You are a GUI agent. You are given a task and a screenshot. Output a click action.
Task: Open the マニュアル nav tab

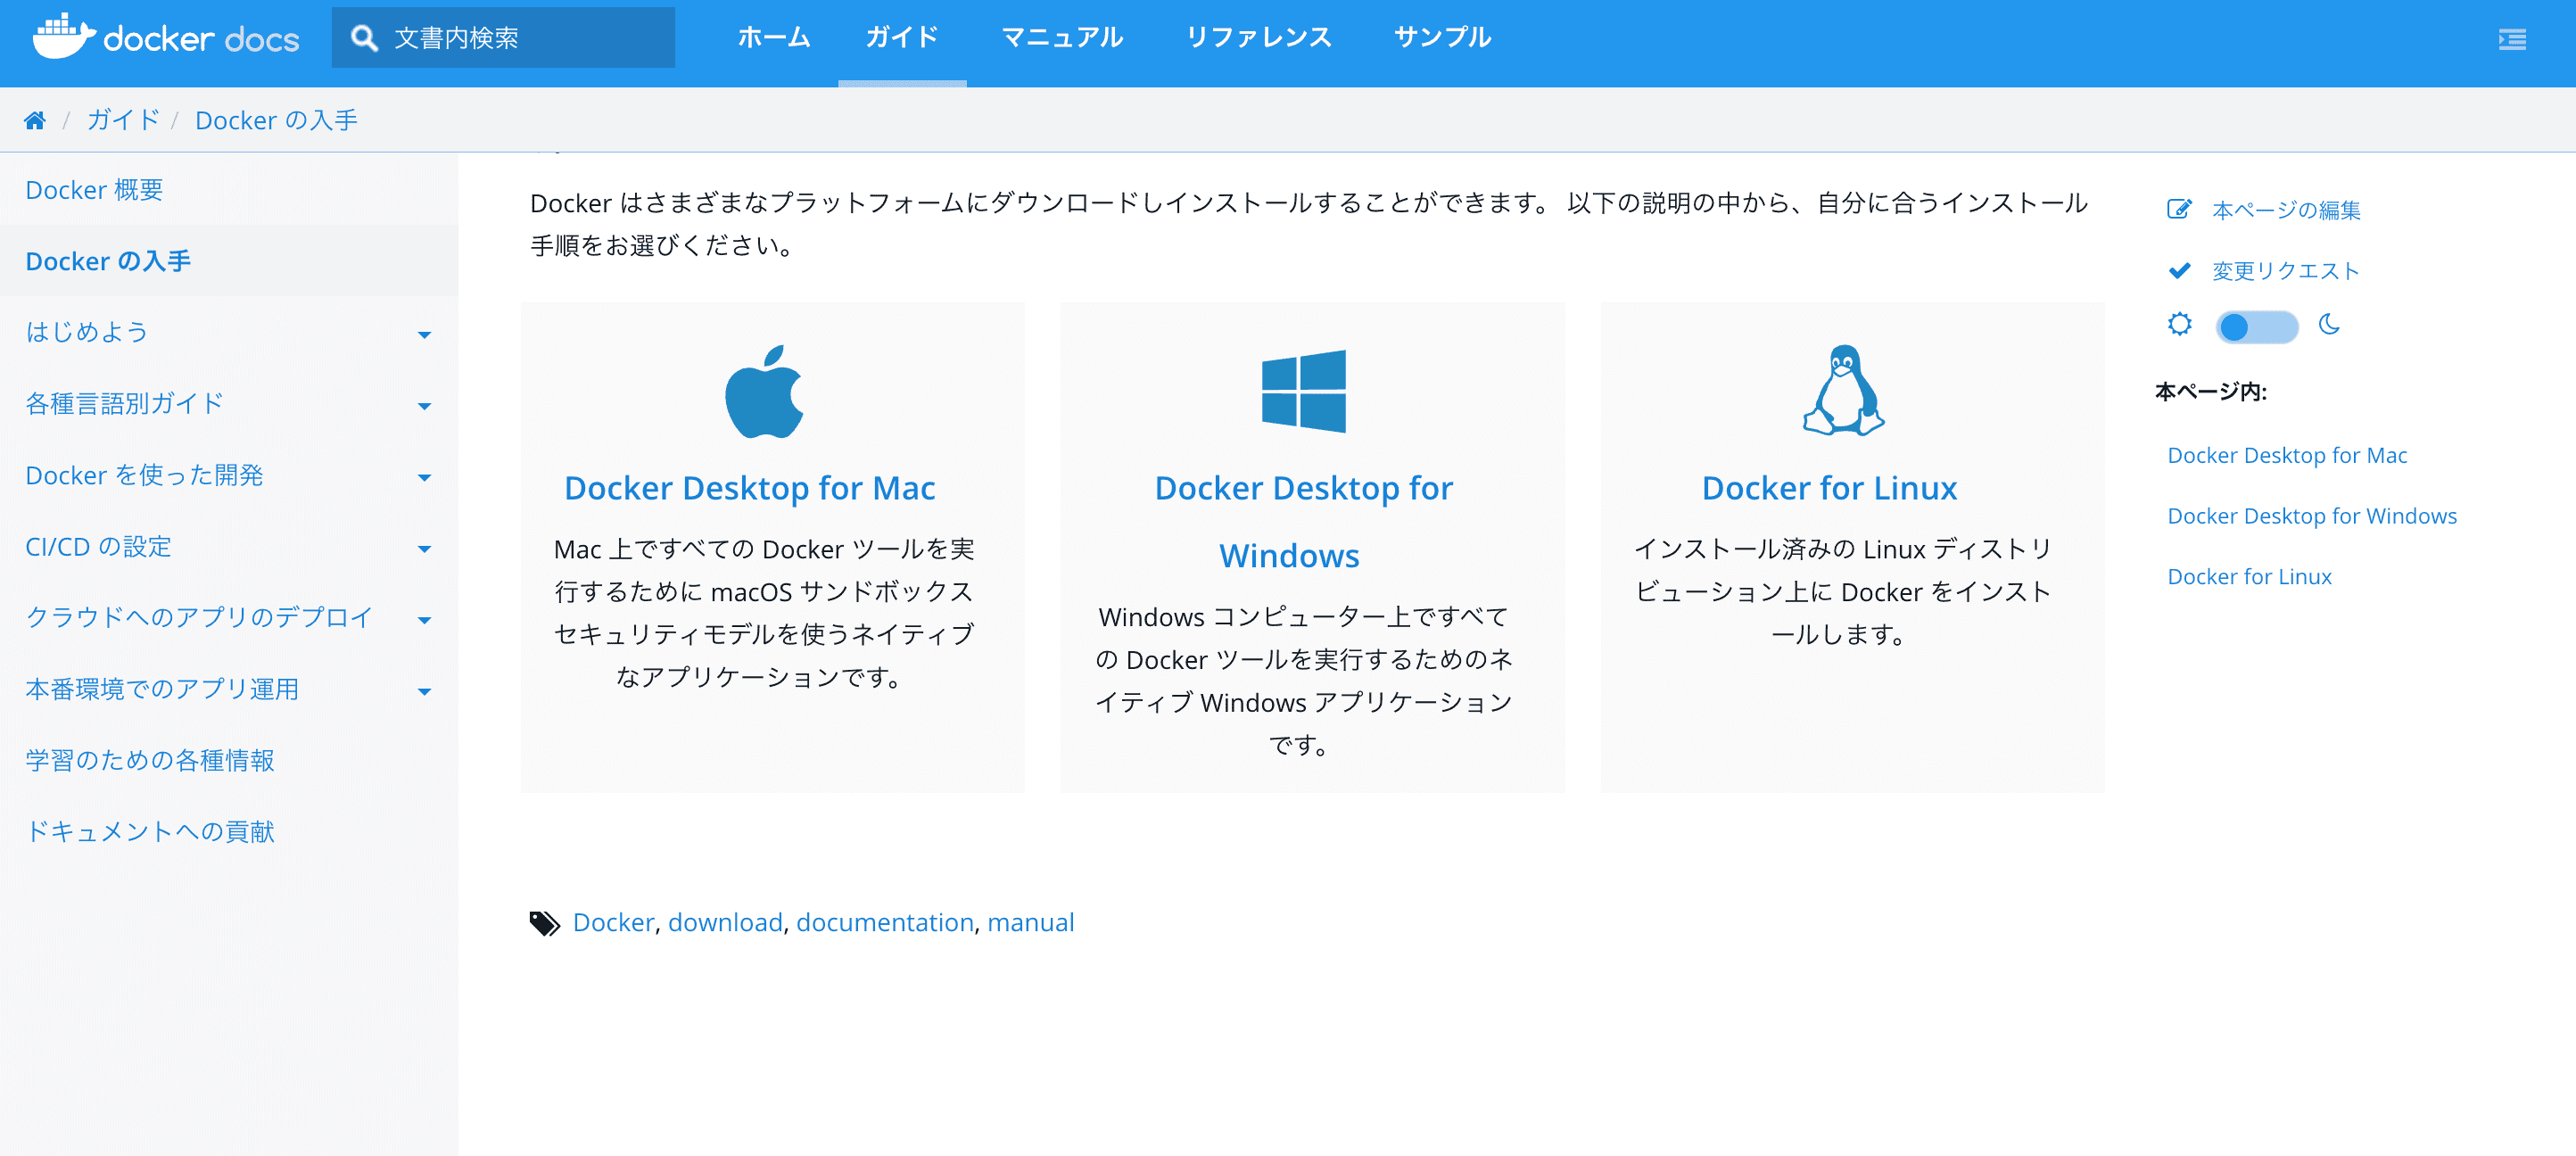tap(1062, 38)
